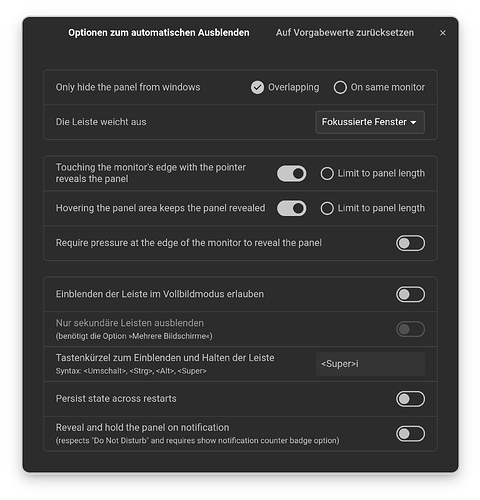Image resolution: width=480 pixels, height=500 pixels.
Task: Toggle touching monitor's edge reveals panel switch
Action: pos(291,173)
